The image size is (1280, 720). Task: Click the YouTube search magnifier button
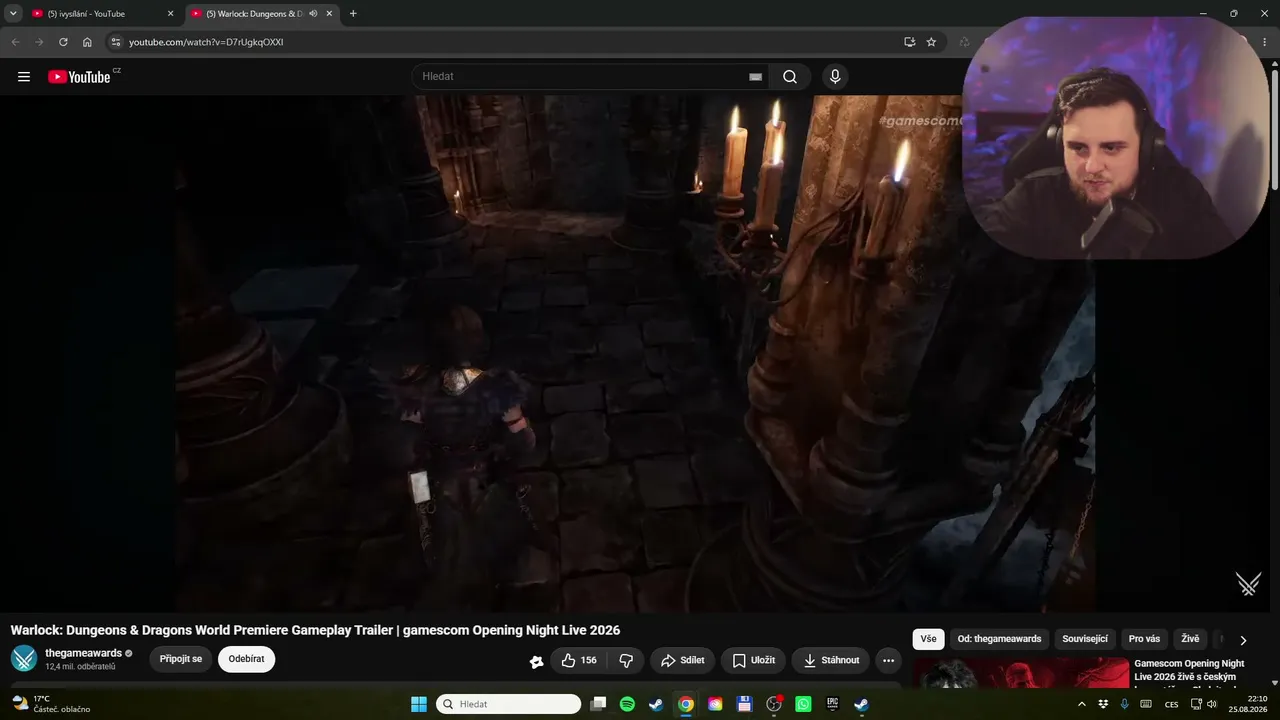coord(790,77)
